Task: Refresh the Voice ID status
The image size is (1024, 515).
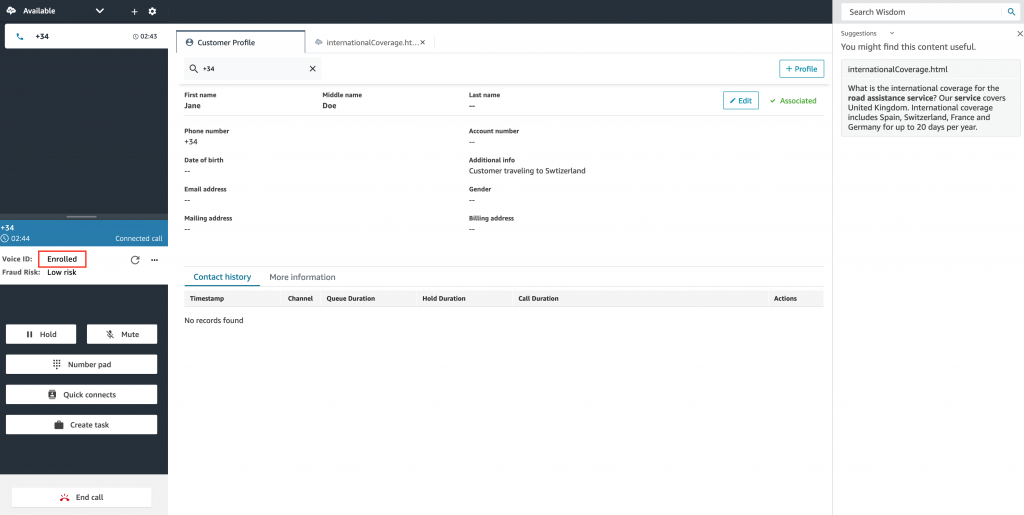Action: click(135, 260)
